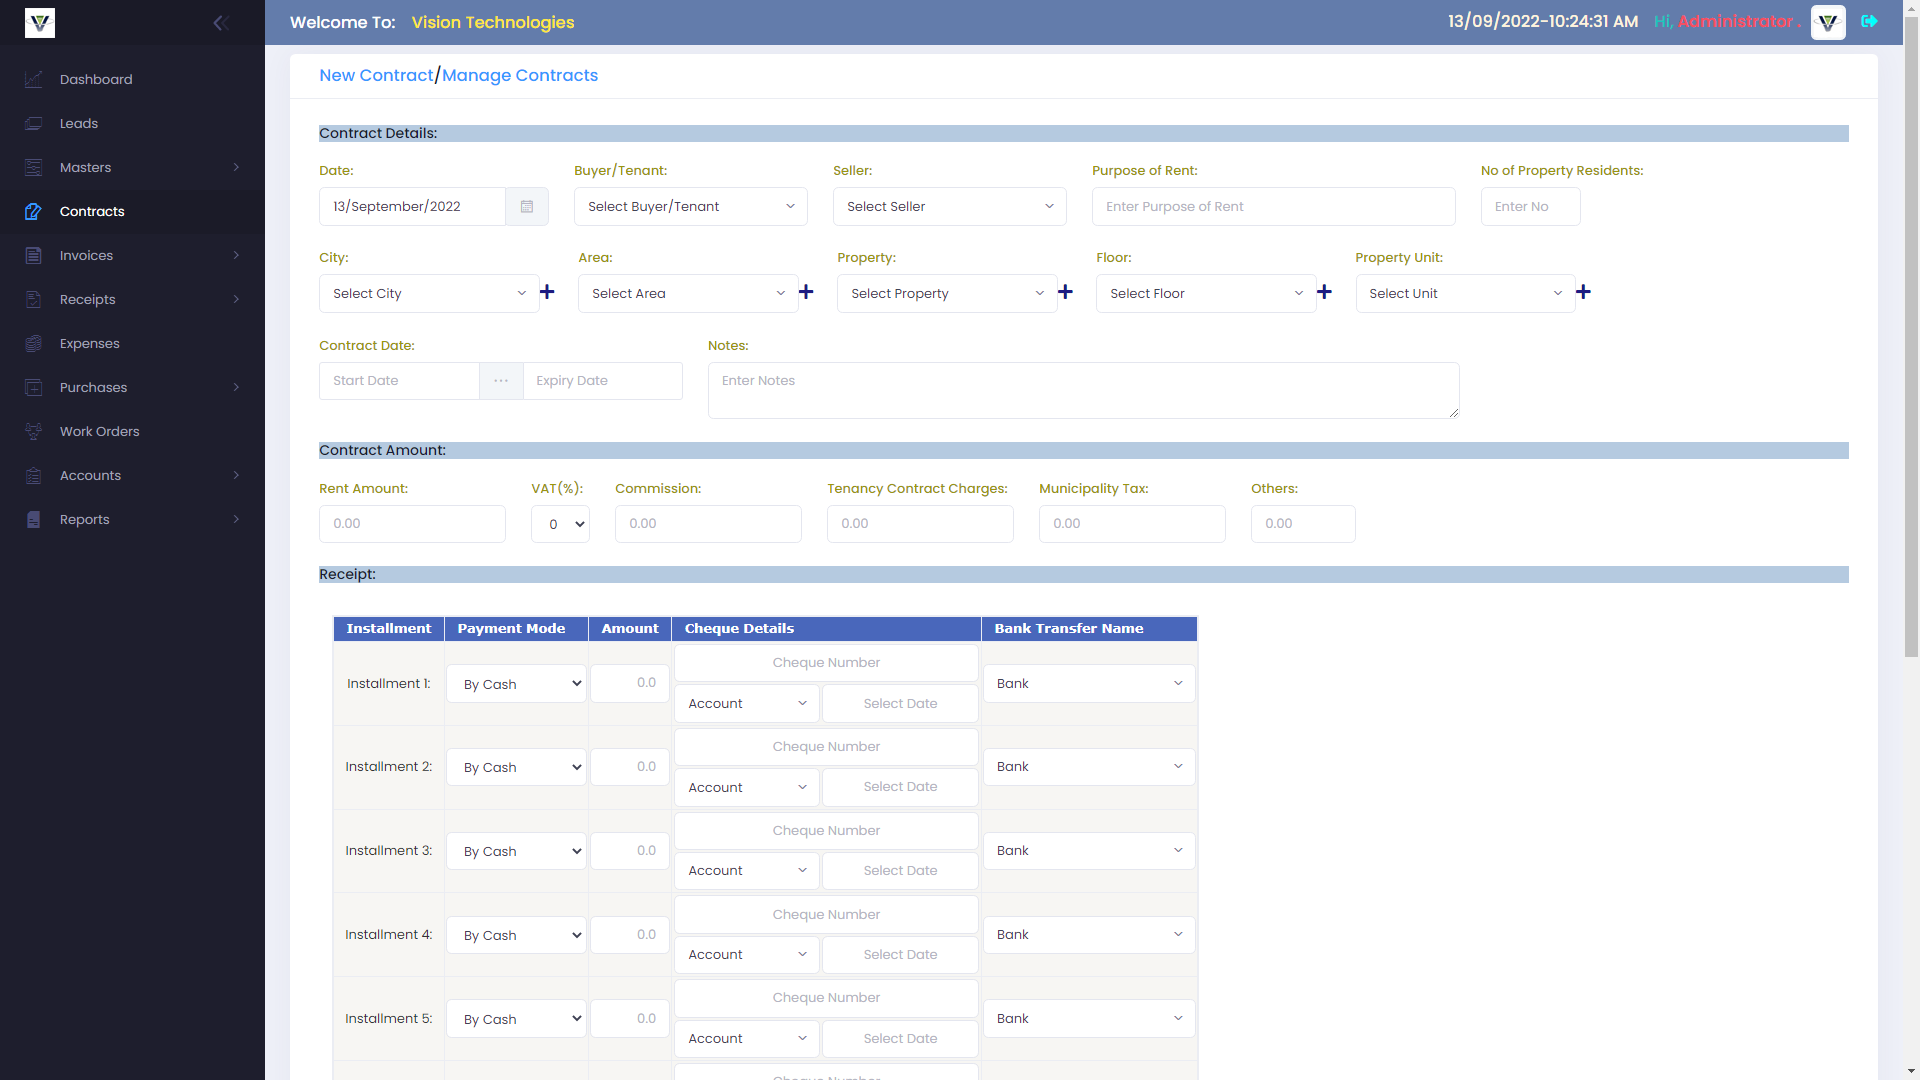Select the Contracts icon in the sidebar
This screenshot has width=1920, height=1080.
tap(31, 211)
